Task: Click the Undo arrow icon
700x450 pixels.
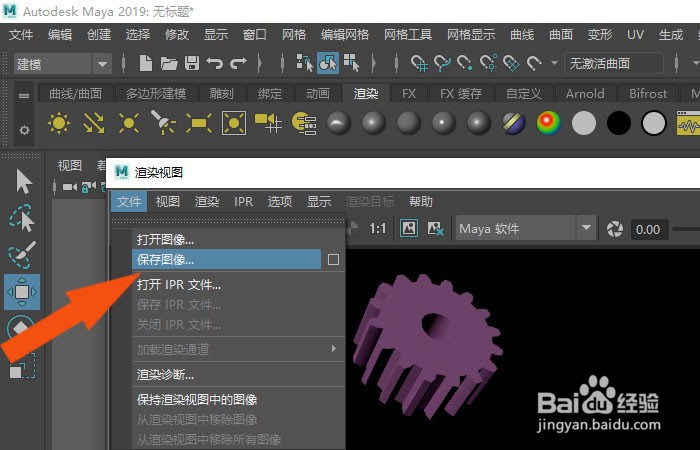Action: pyautogui.click(x=215, y=63)
